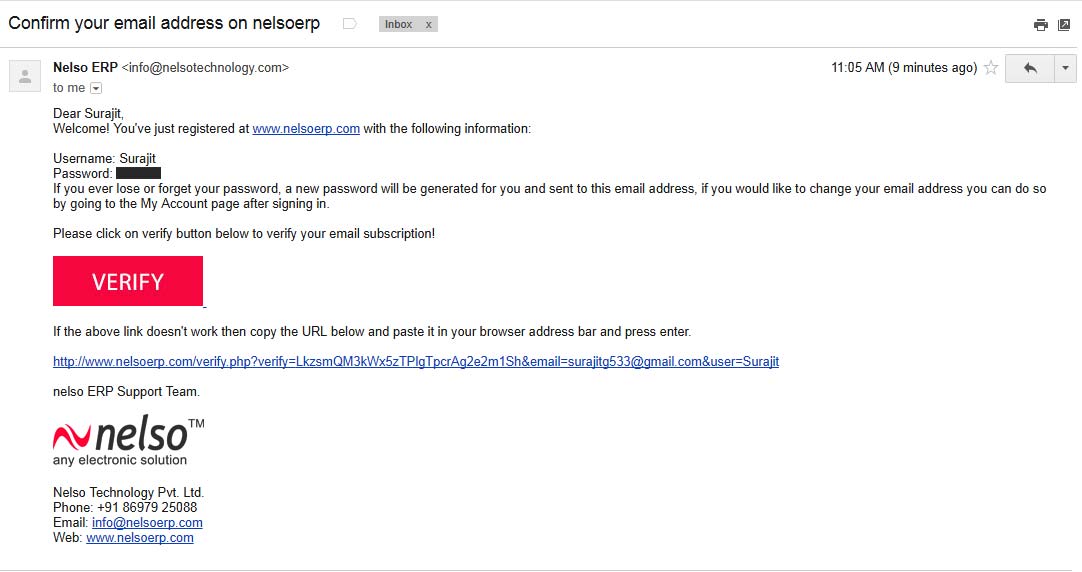The height and width of the screenshot is (572, 1082).
Task: Open more reply options dropdown arrow
Action: click(x=1065, y=68)
